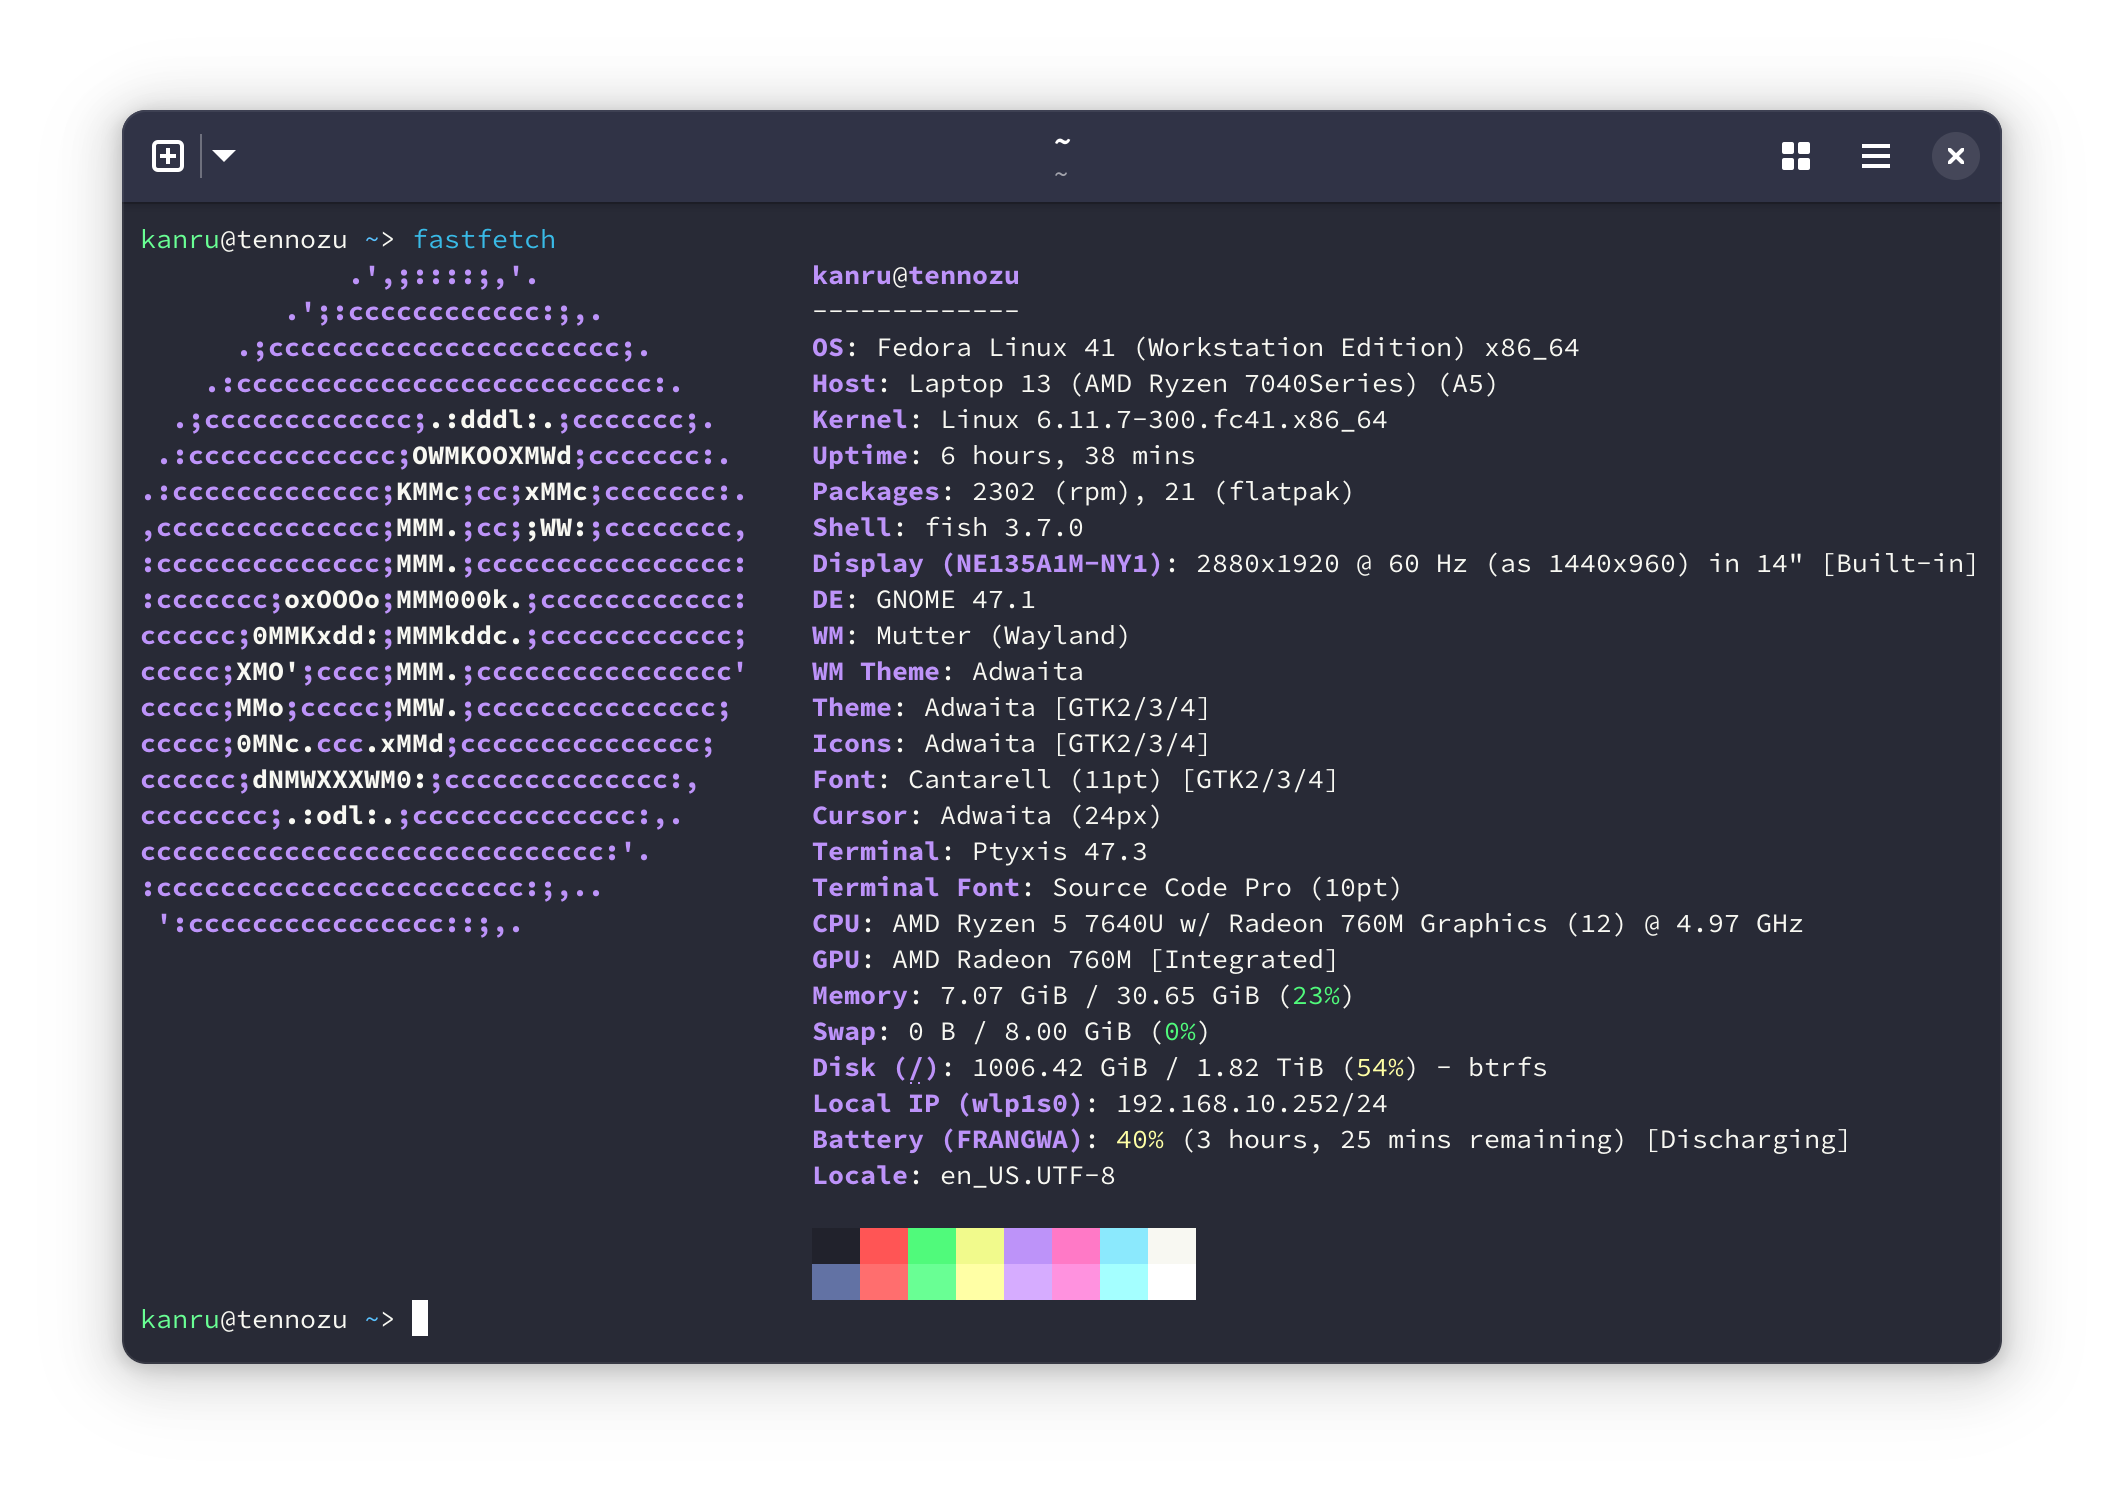Click the Disk percentage '54%'

pos(1380,1068)
